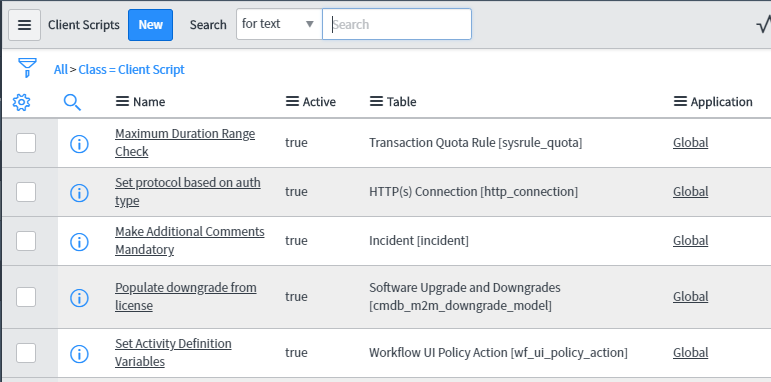Sort by the Name column header
This screenshot has width=771, height=382.
149,102
